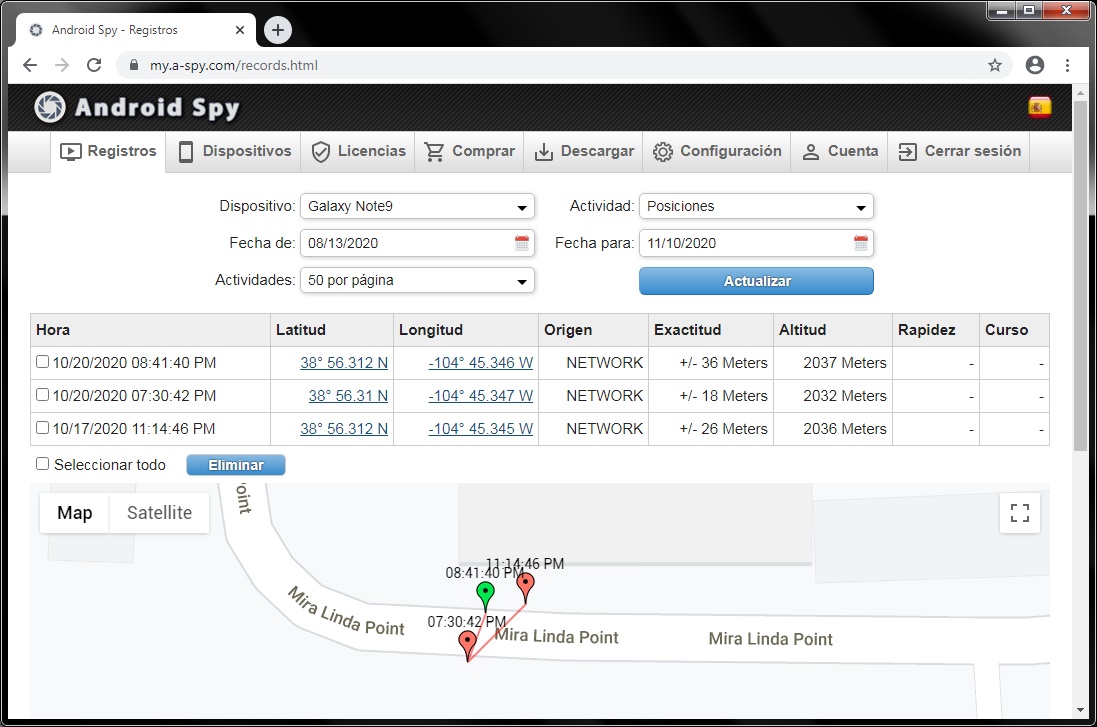Screen dimensions: 1097x727
Task: Check the 10/20/2020 07:30:42 PM row checkbox
Action: tap(43, 395)
